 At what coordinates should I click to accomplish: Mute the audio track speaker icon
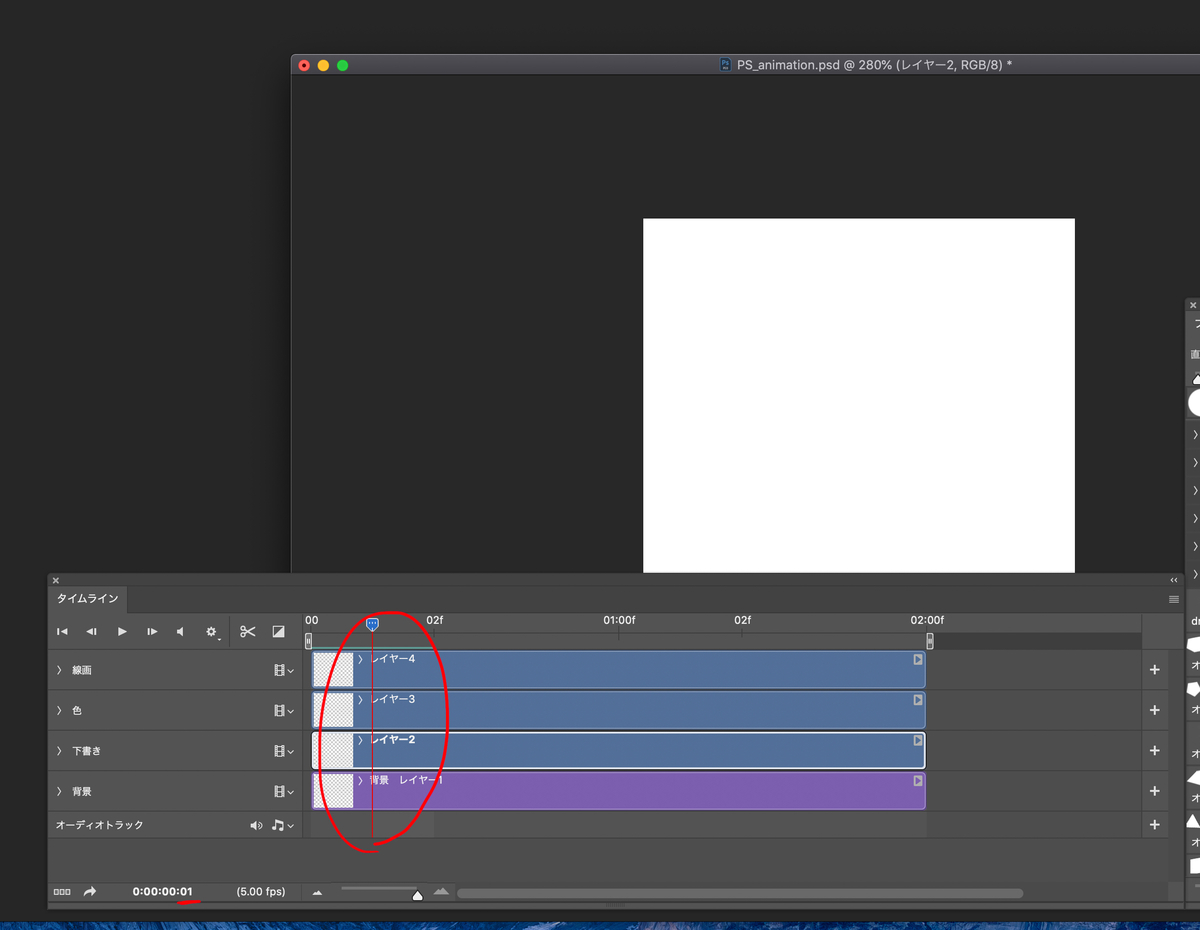coord(256,825)
